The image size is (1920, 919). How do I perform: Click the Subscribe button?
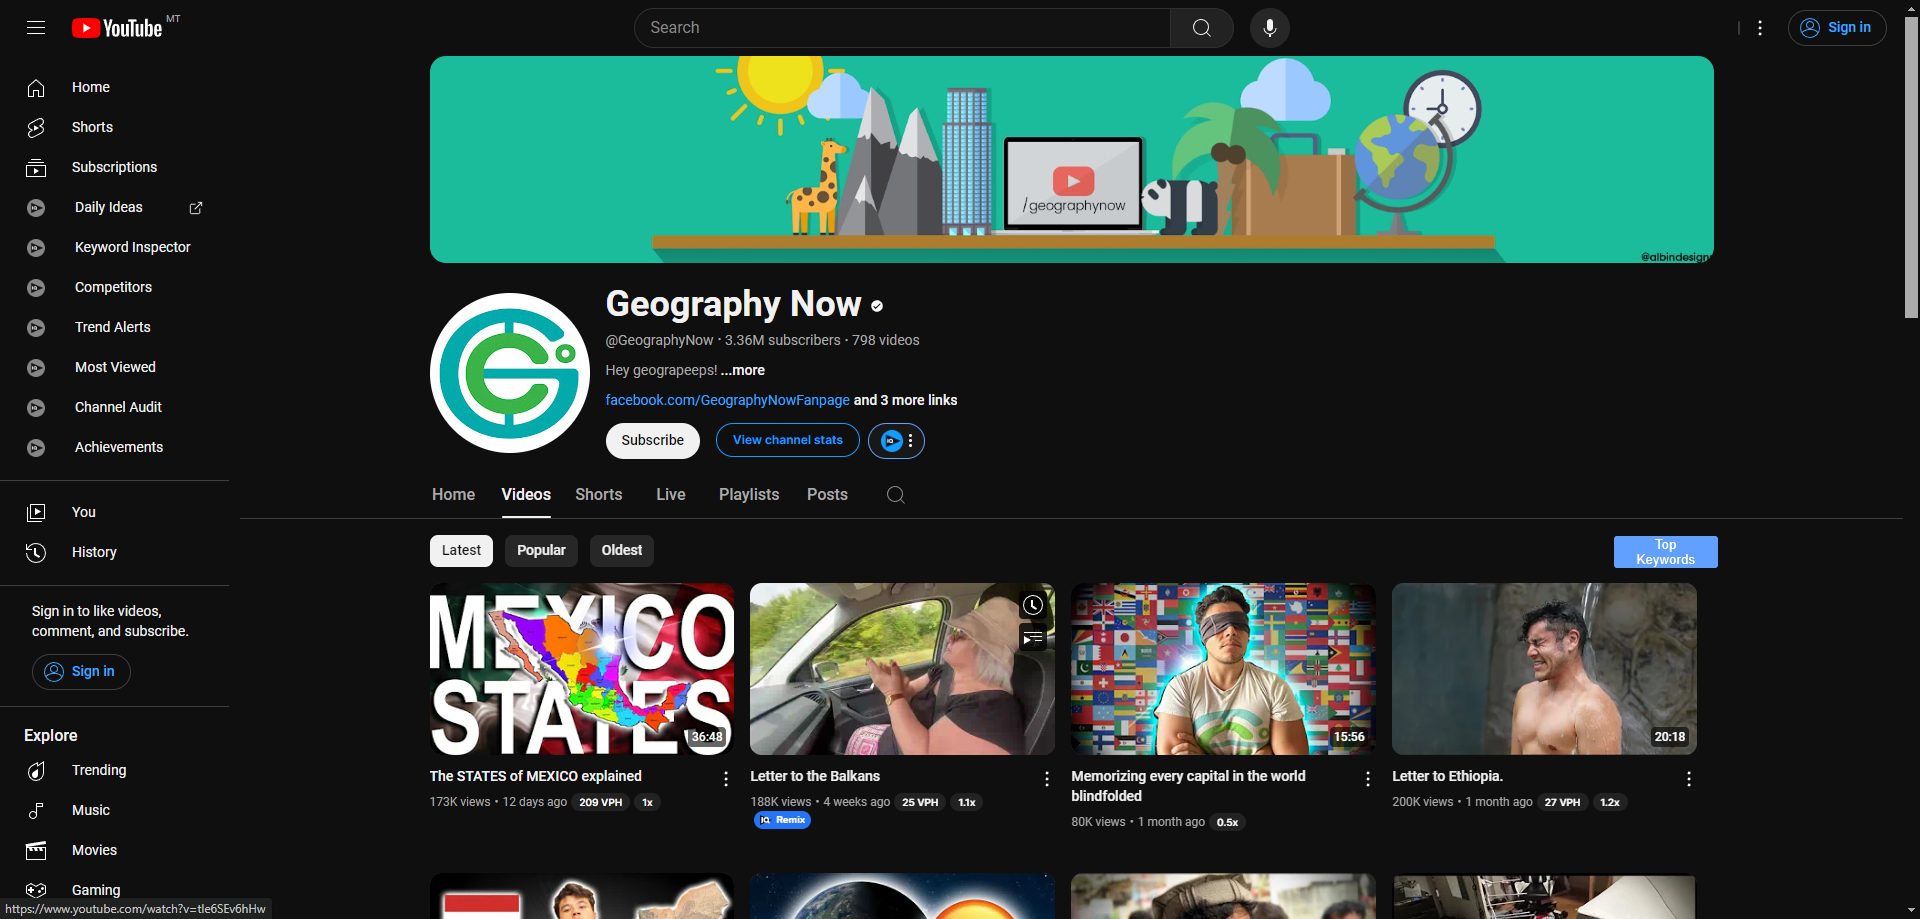pyautogui.click(x=652, y=441)
